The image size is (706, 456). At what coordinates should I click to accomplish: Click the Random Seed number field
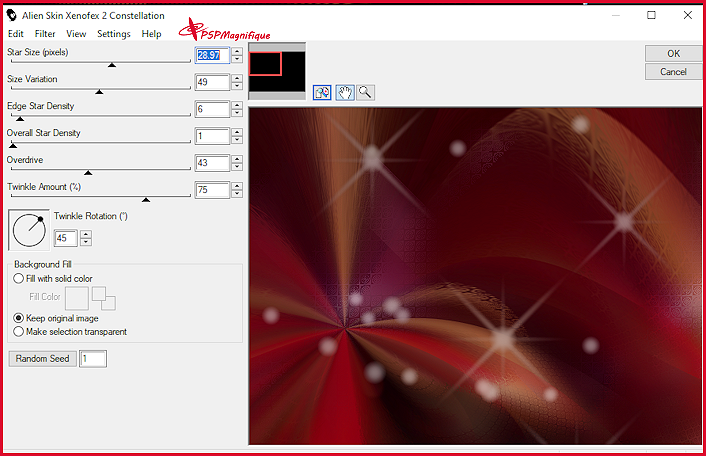[93, 359]
